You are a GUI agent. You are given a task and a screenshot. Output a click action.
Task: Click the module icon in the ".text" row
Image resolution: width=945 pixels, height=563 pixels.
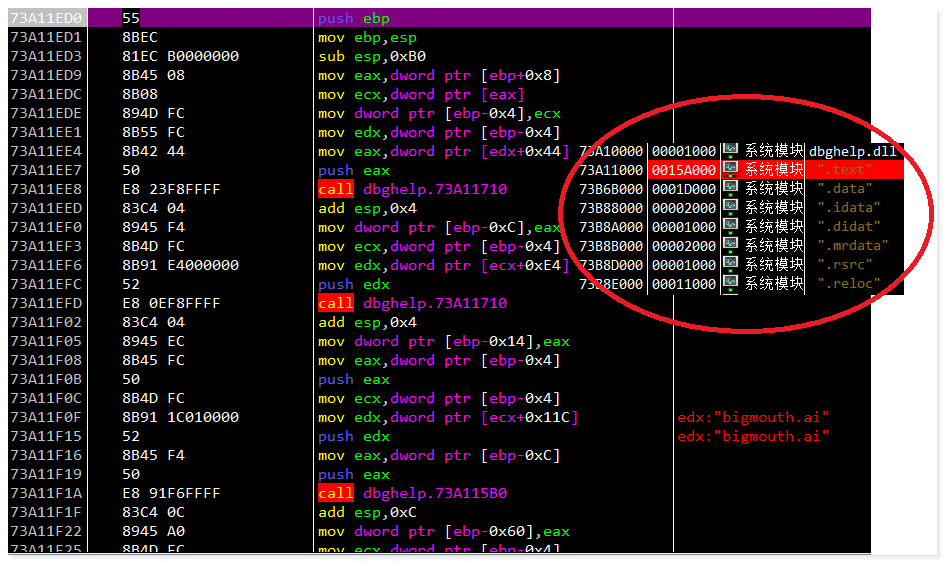pos(730,169)
